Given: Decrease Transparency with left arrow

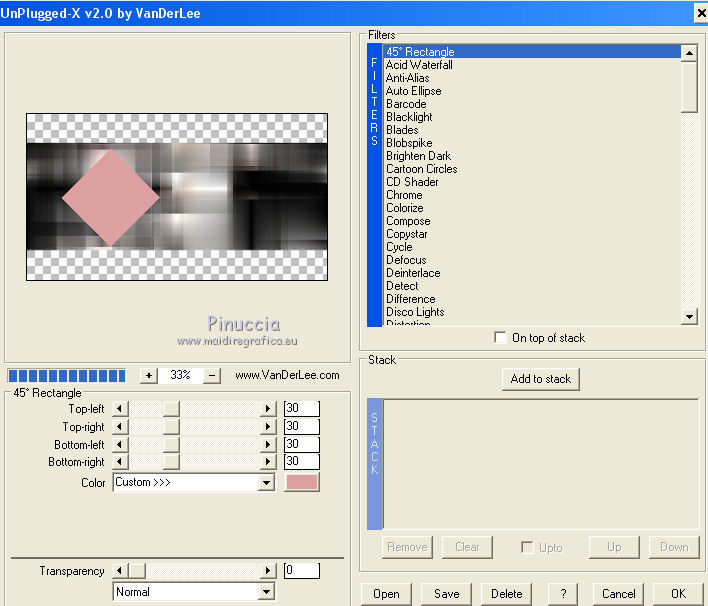Looking at the screenshot, I should pos(120,571).
